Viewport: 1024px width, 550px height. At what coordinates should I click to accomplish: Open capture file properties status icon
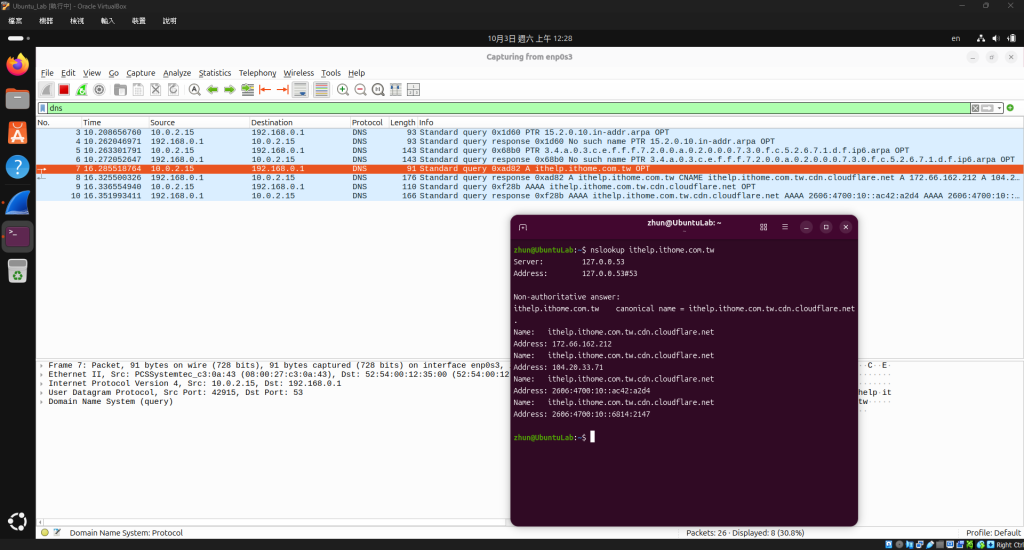click(57, 533)
